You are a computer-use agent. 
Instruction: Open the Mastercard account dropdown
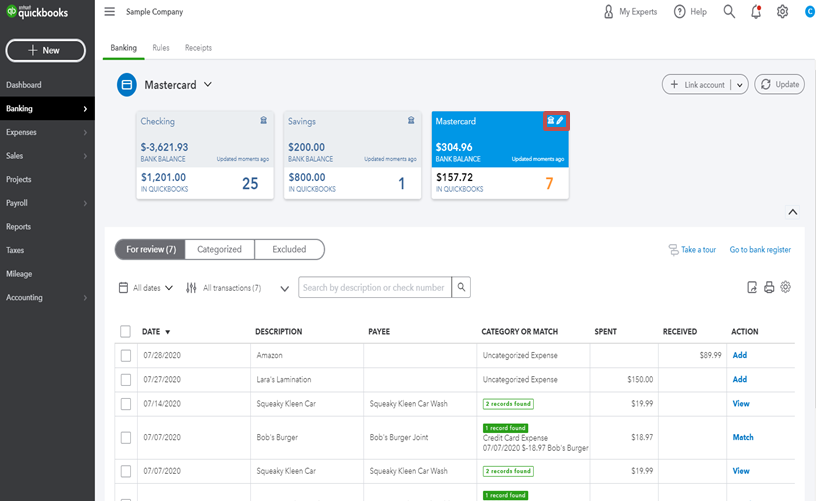tap(208, 84)
